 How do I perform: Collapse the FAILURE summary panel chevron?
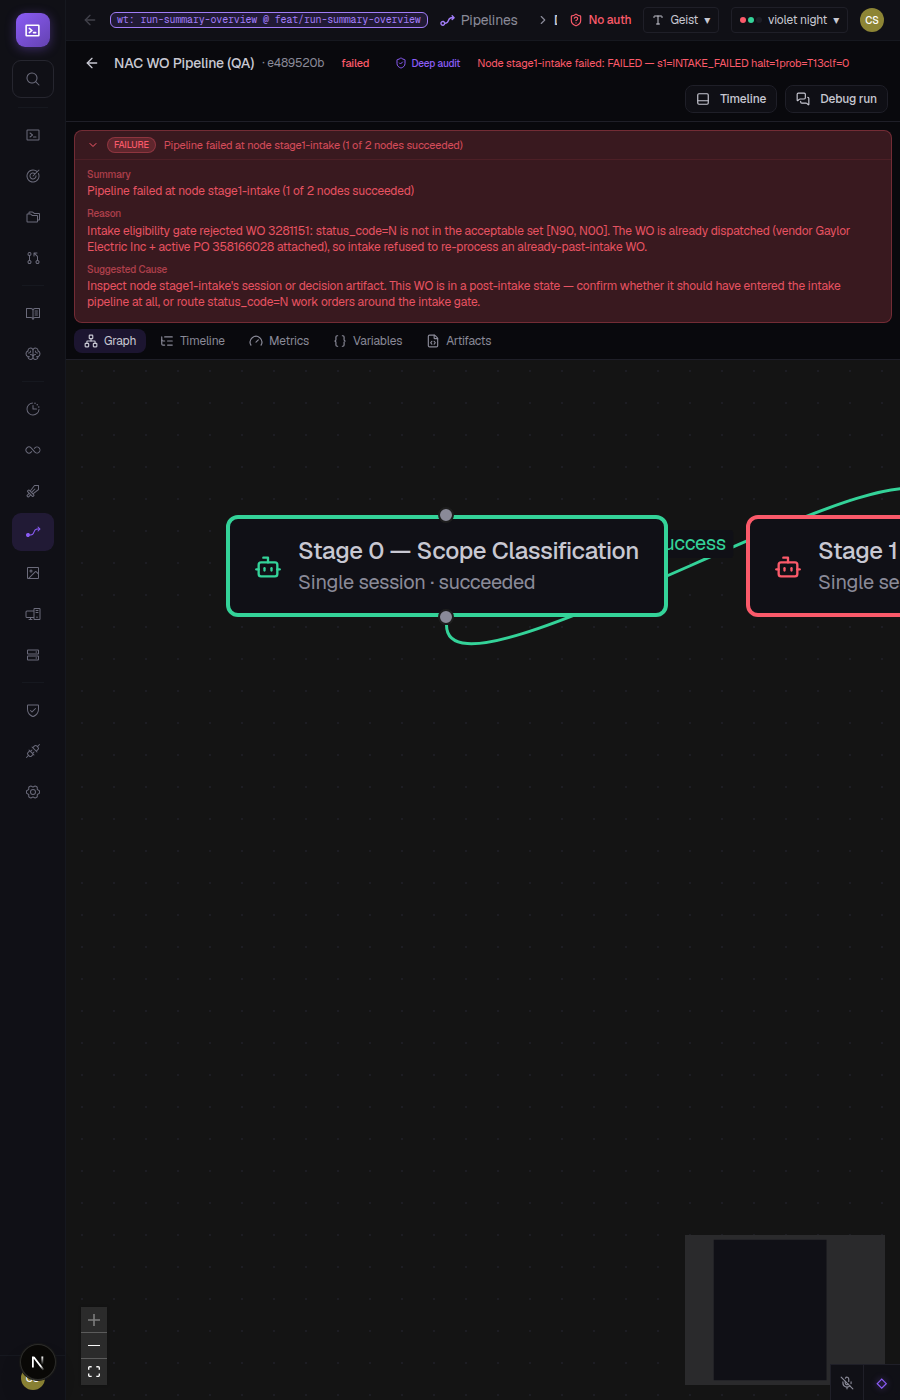tap(93, 145)
